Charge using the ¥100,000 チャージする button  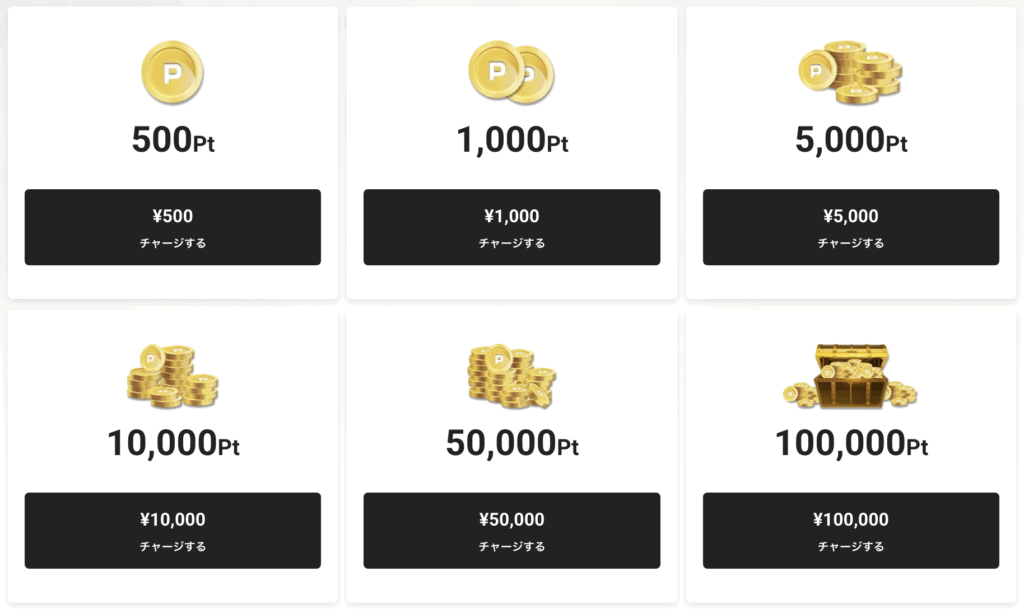click(x=851, y=531)
